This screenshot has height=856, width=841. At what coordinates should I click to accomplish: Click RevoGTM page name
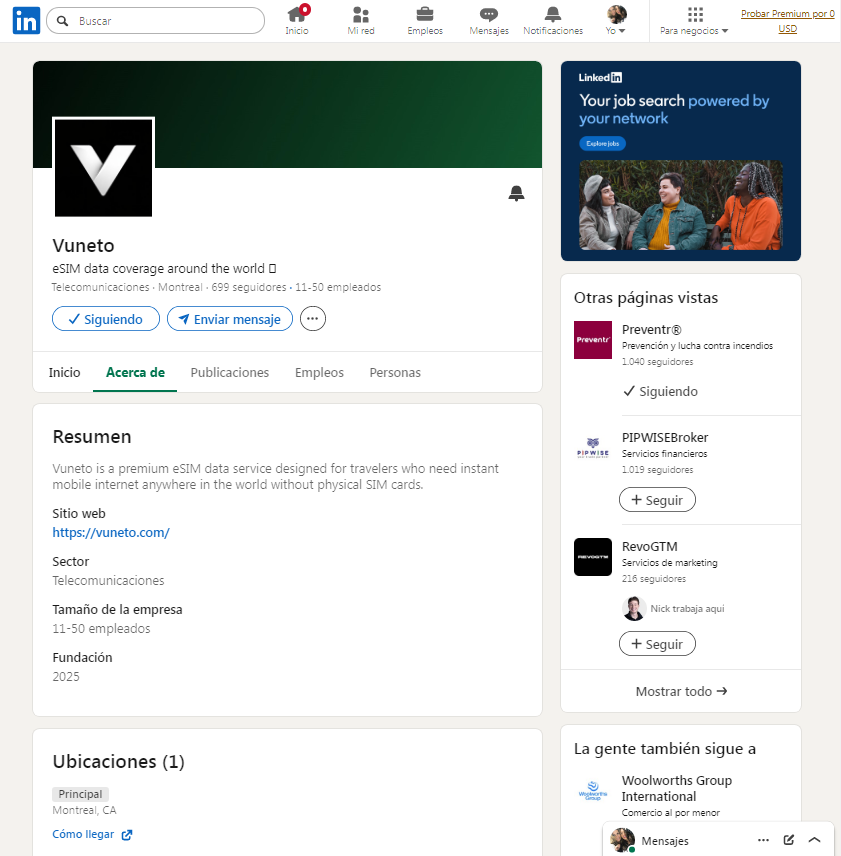(x=649, y=547)
